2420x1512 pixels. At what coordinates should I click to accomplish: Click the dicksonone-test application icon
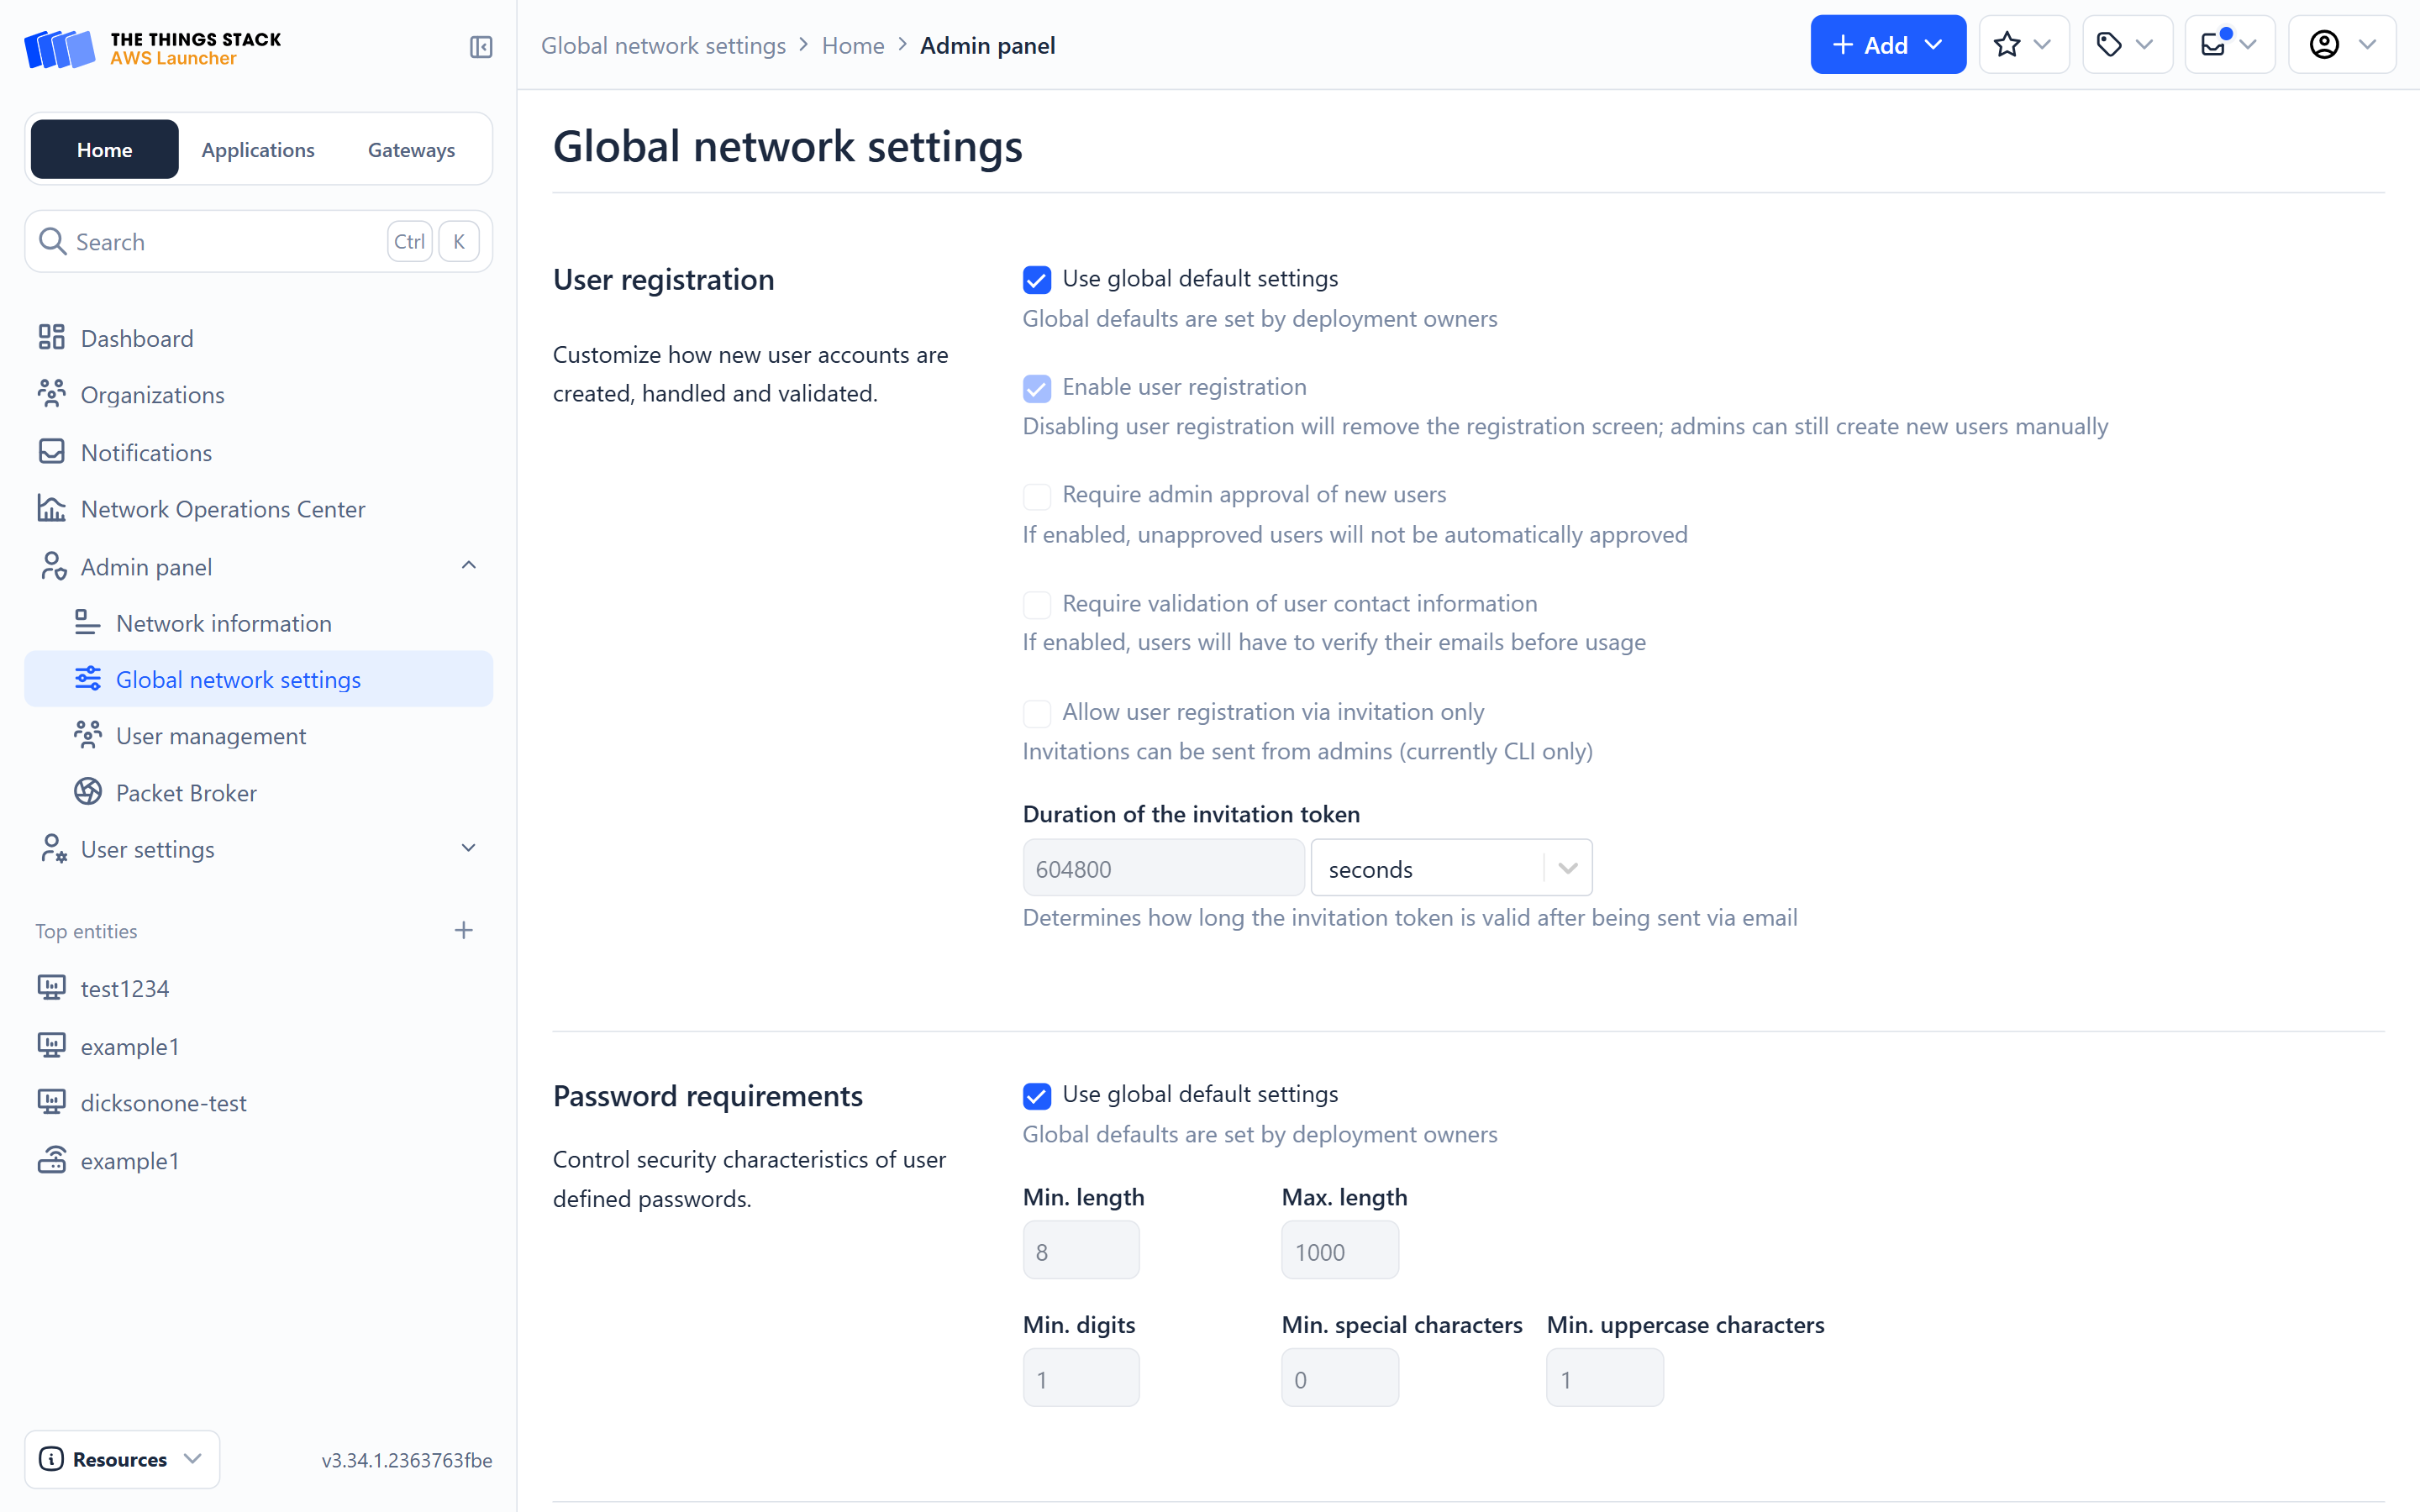[x=52, y=1102]
